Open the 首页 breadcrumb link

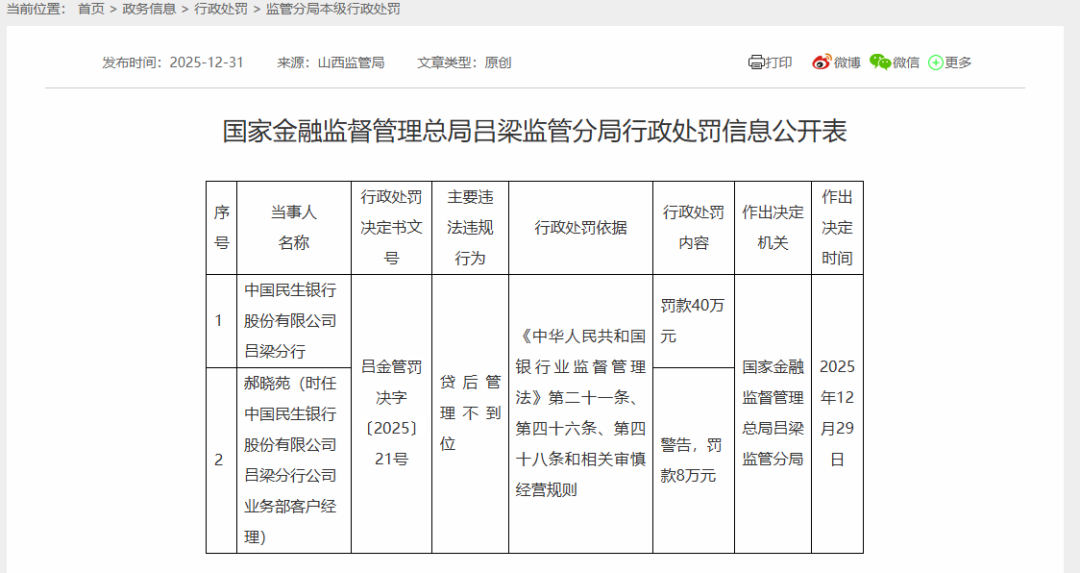tap(91, 9)
